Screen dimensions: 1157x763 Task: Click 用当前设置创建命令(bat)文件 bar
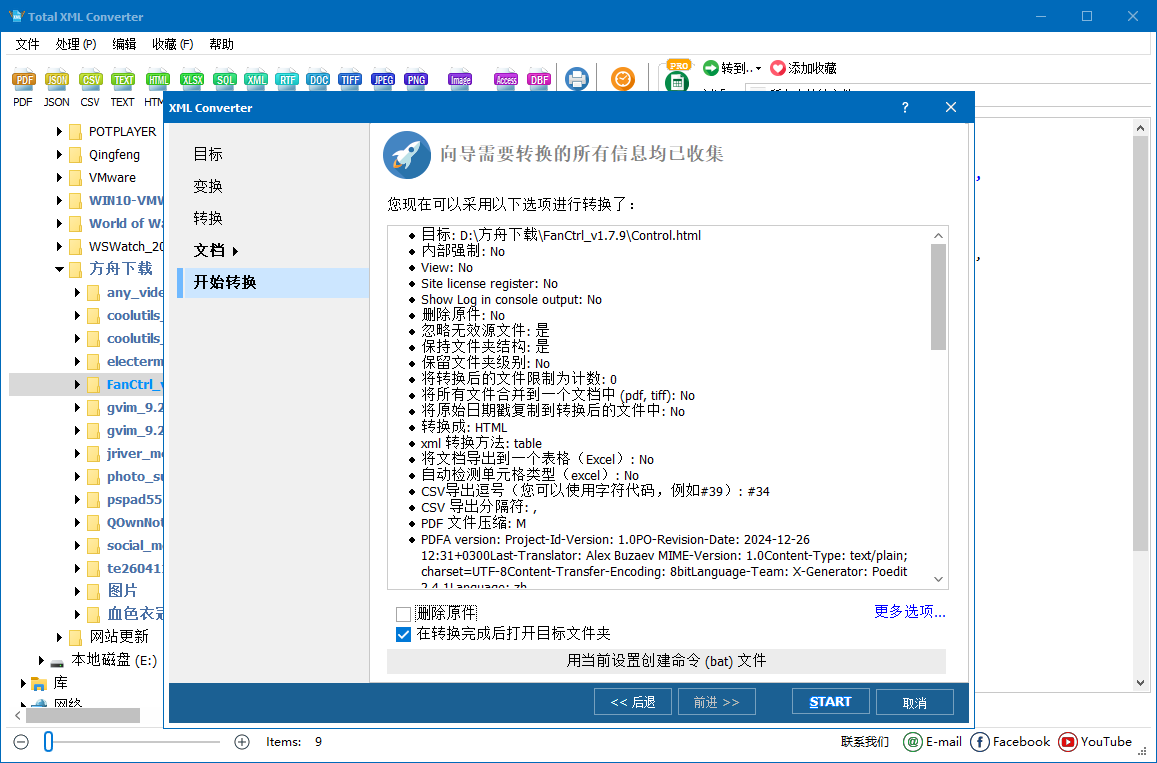click(x=666, y=661)
